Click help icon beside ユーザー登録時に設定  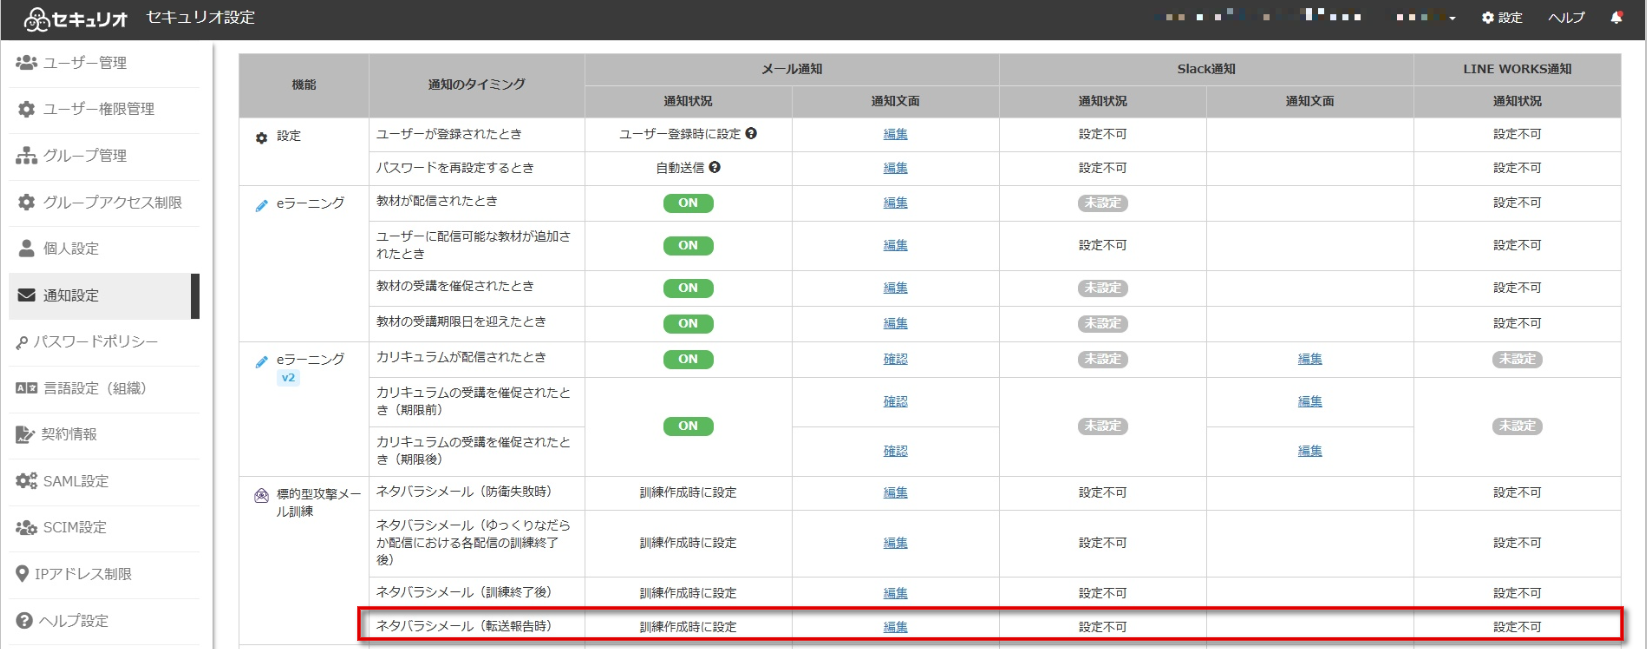[x=751, y=133]
